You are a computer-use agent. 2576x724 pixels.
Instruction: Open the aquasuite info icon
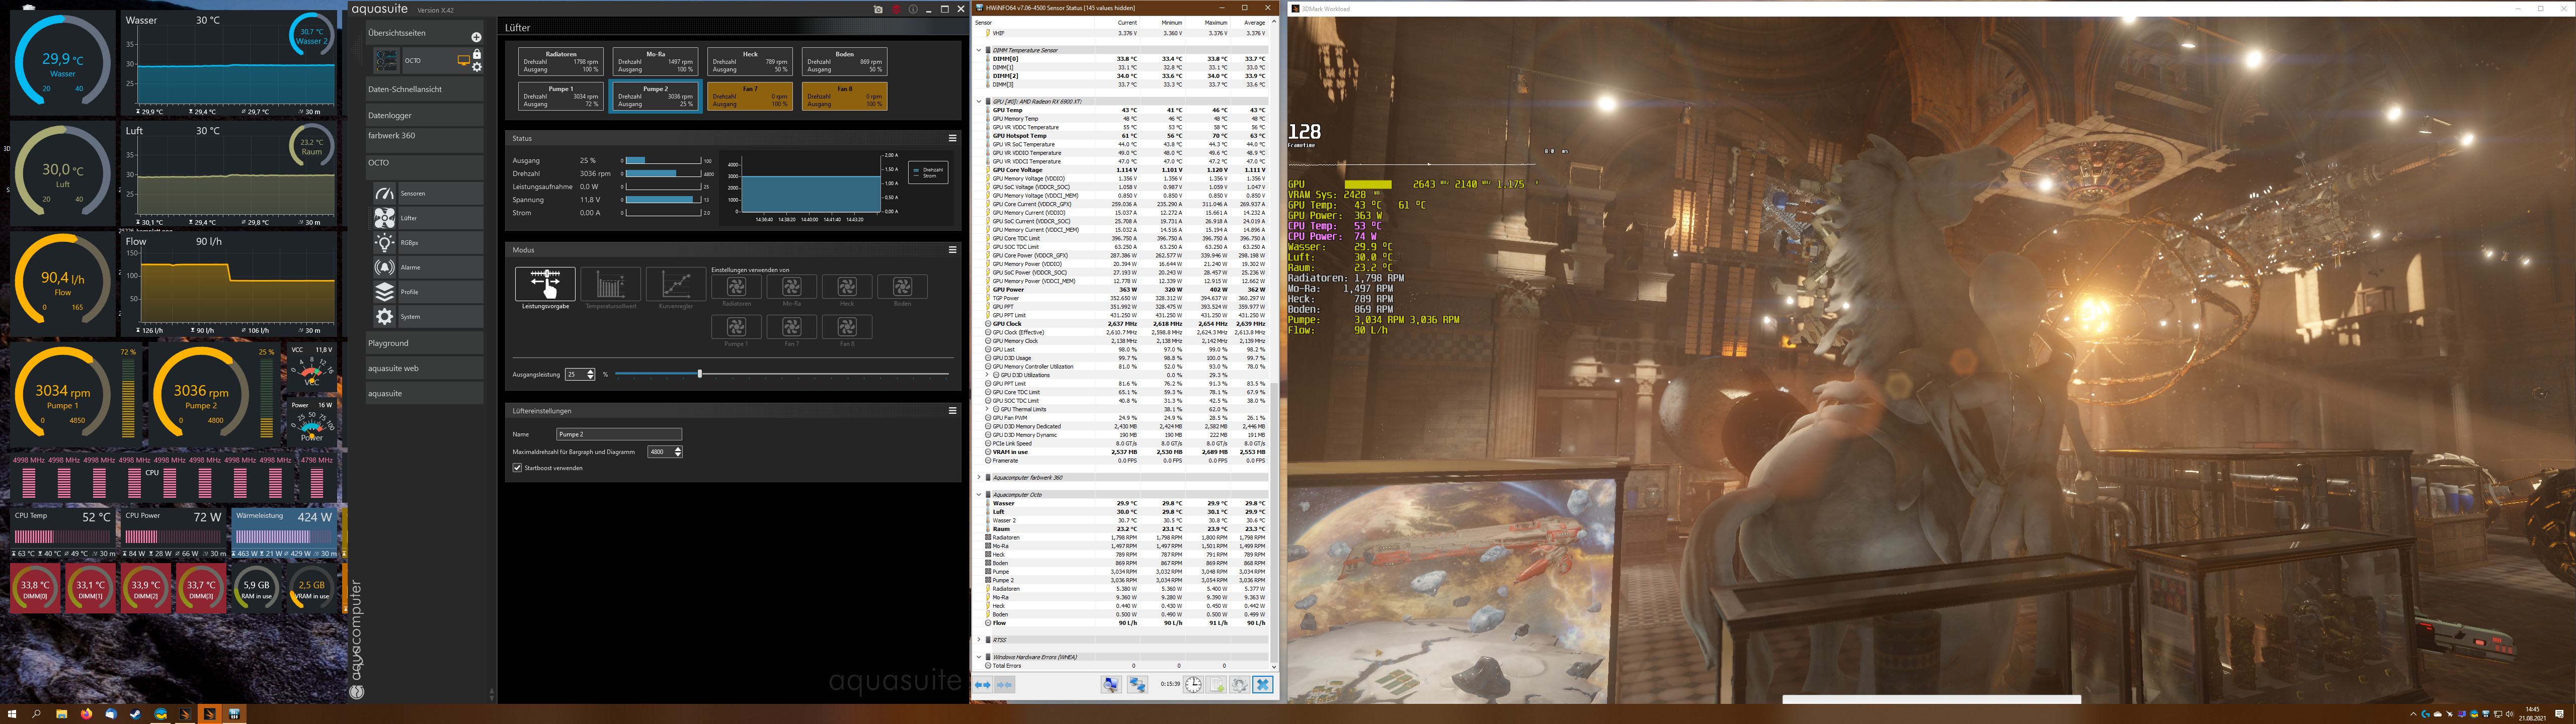pyautogui.click(x=913, y=9)
